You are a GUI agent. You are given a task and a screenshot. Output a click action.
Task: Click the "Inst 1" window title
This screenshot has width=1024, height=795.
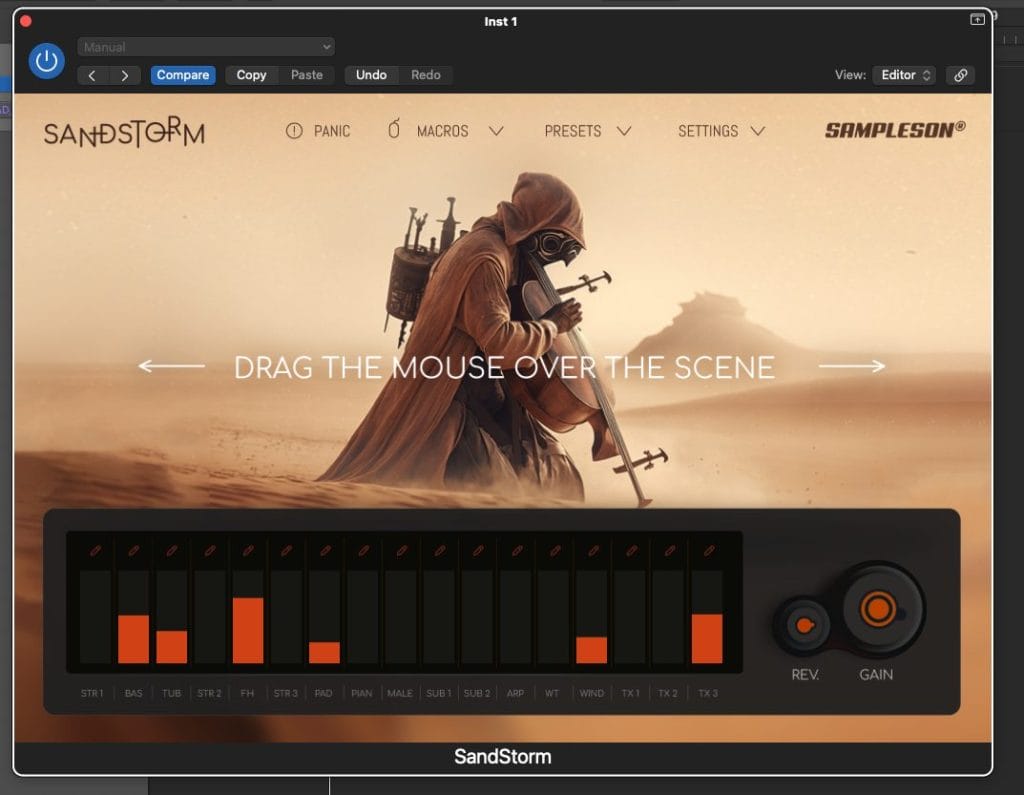[501, 22]
